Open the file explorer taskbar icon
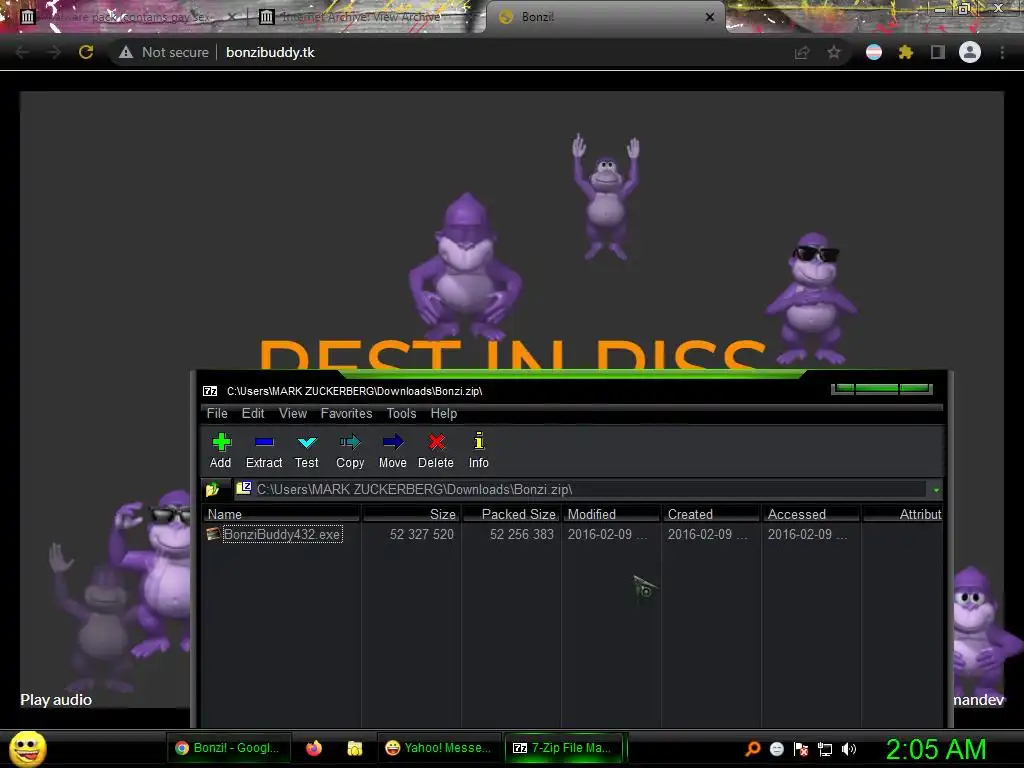Viewport: 1024px width, 768px height. [x=355, y=748]
